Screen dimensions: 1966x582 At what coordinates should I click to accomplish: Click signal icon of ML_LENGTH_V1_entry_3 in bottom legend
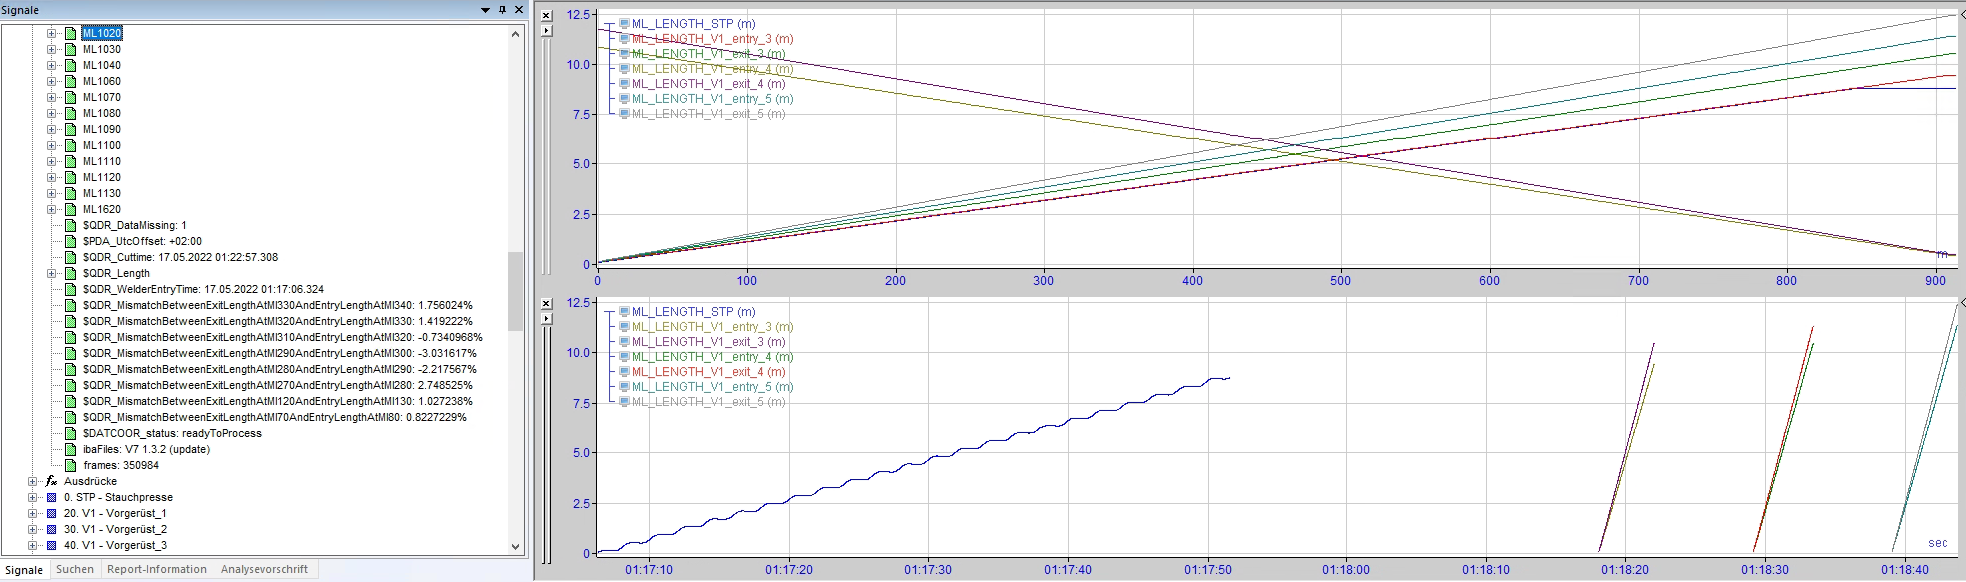tap(624, 327)
